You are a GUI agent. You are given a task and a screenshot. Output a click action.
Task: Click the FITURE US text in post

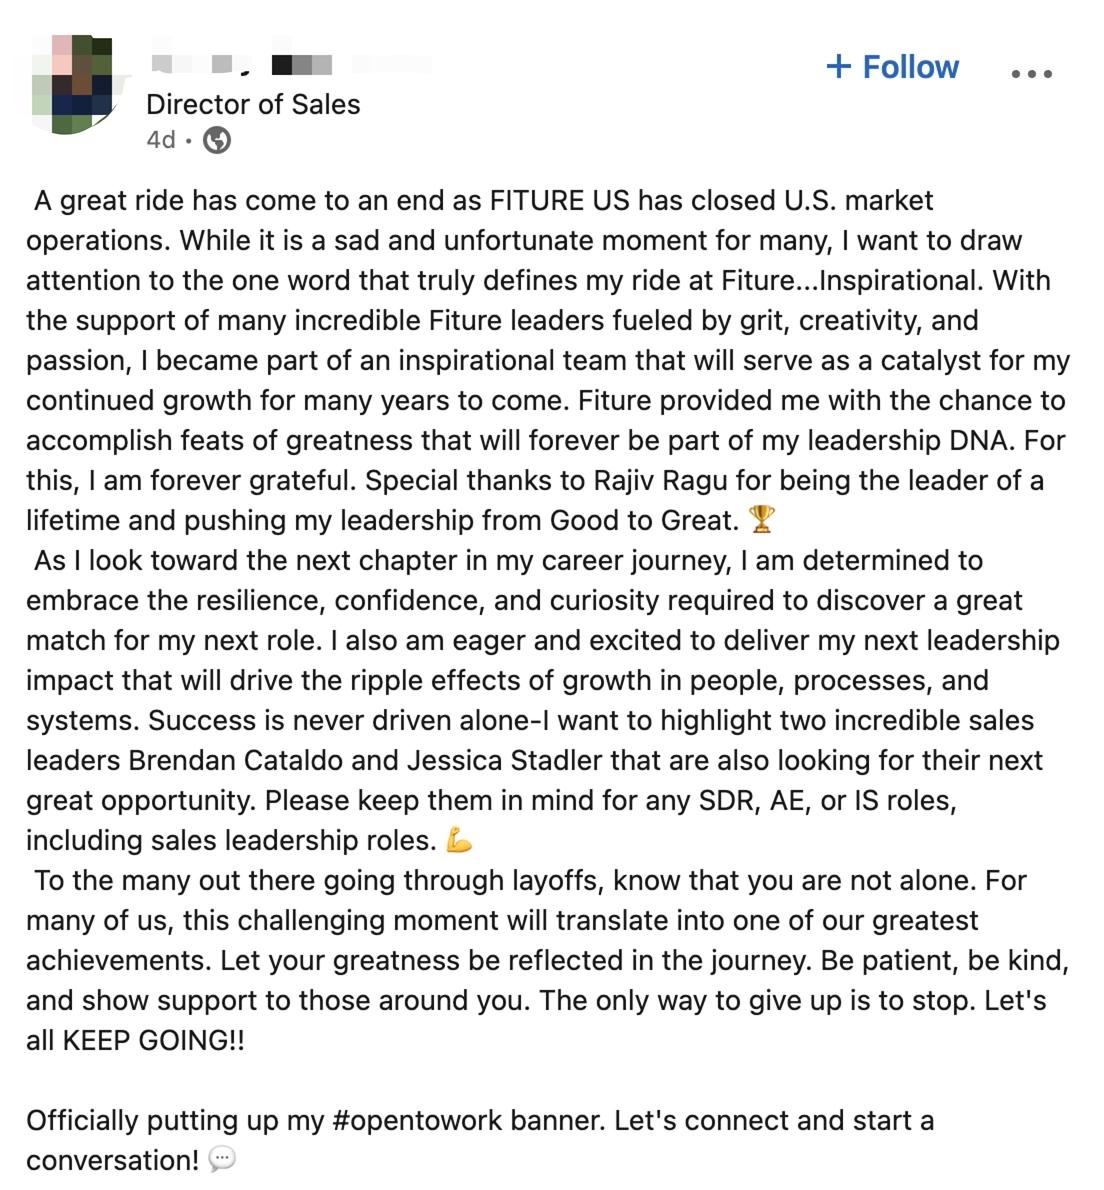point(559,201)
